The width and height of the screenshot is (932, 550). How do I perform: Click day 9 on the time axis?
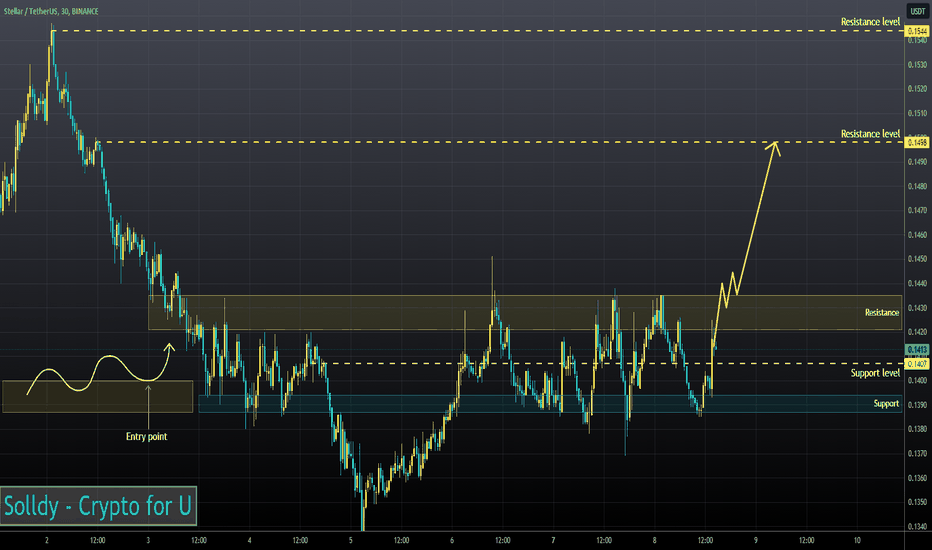pos(756,540)
